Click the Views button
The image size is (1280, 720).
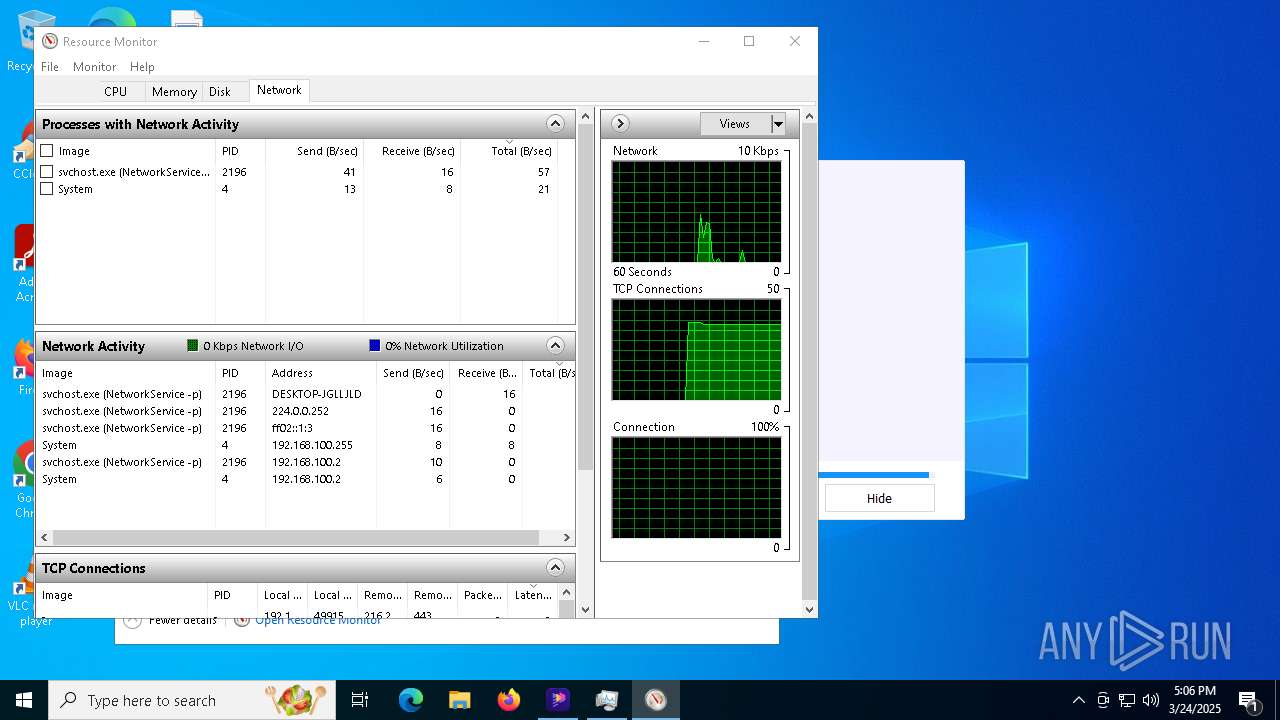coord(735,124)
